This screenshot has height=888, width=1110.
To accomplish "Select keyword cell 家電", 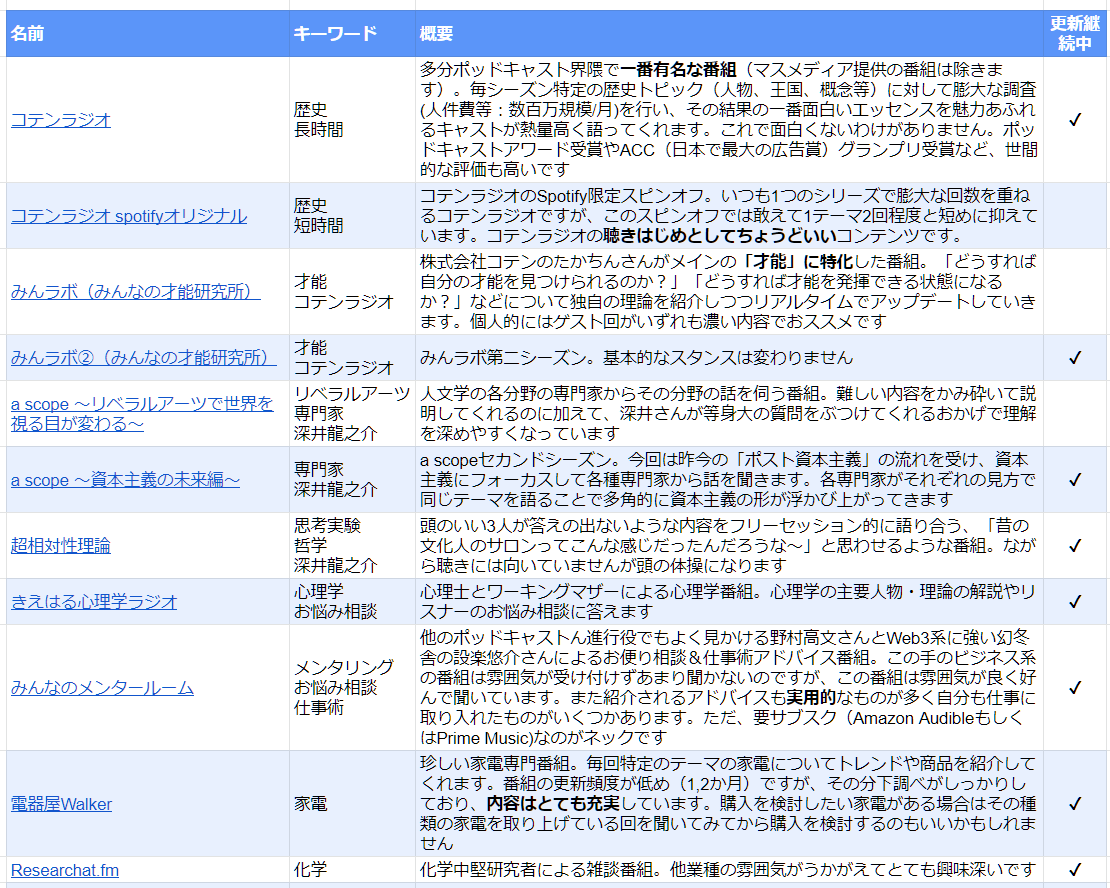I will 352,804.
